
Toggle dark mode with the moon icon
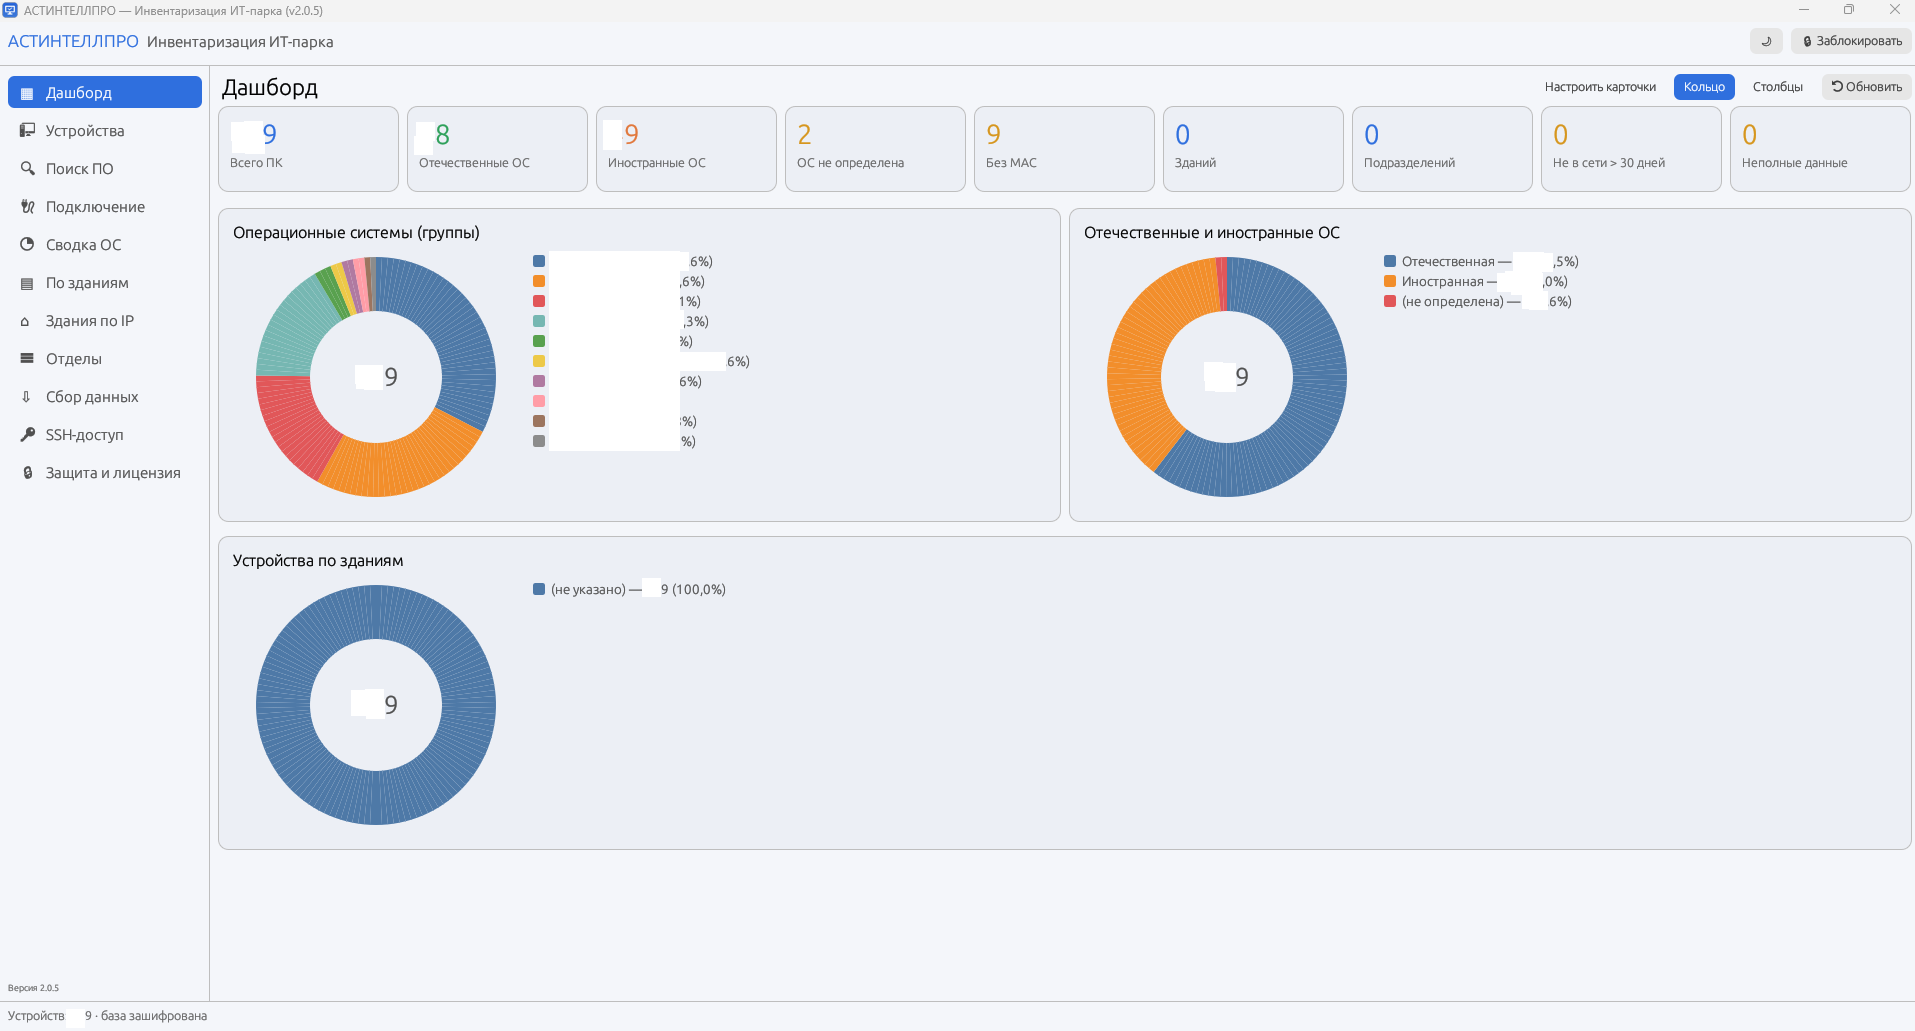coord(1766,41)
